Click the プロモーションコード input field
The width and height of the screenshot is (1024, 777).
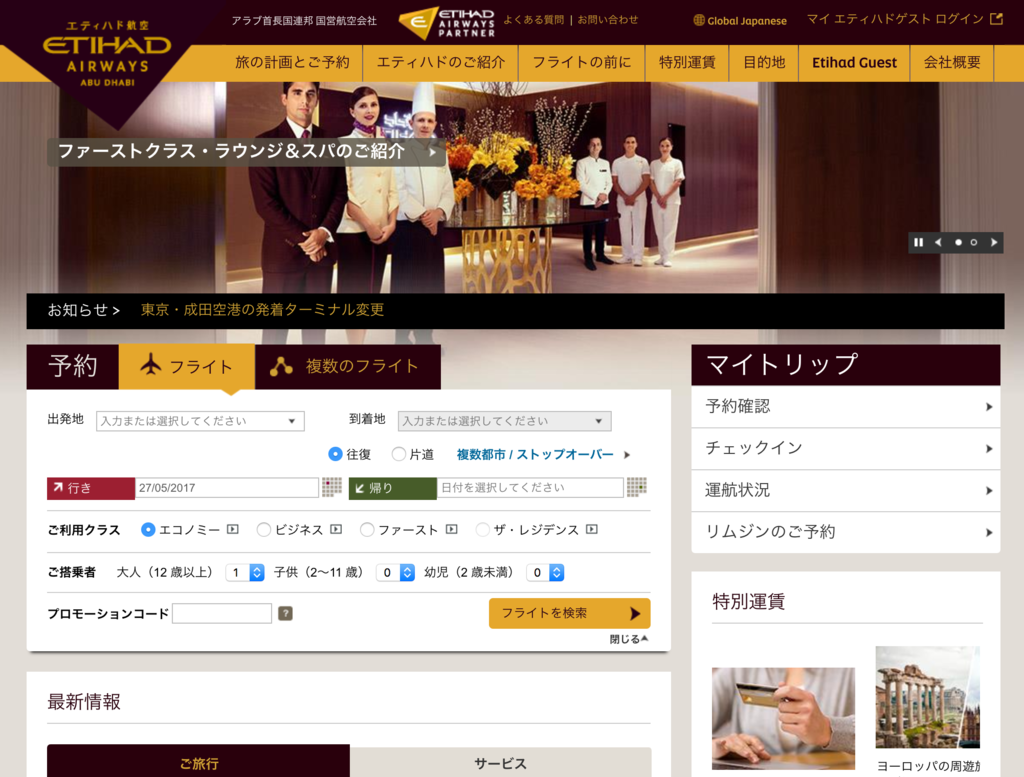pyautogui.click(x=222, y=613)
